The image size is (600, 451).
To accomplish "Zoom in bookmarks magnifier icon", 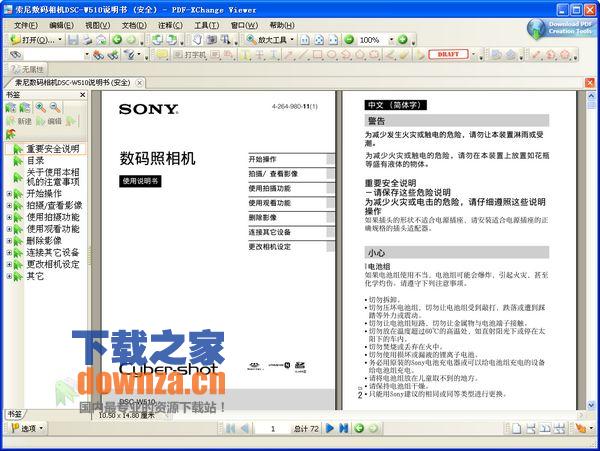I will point(41,108).
